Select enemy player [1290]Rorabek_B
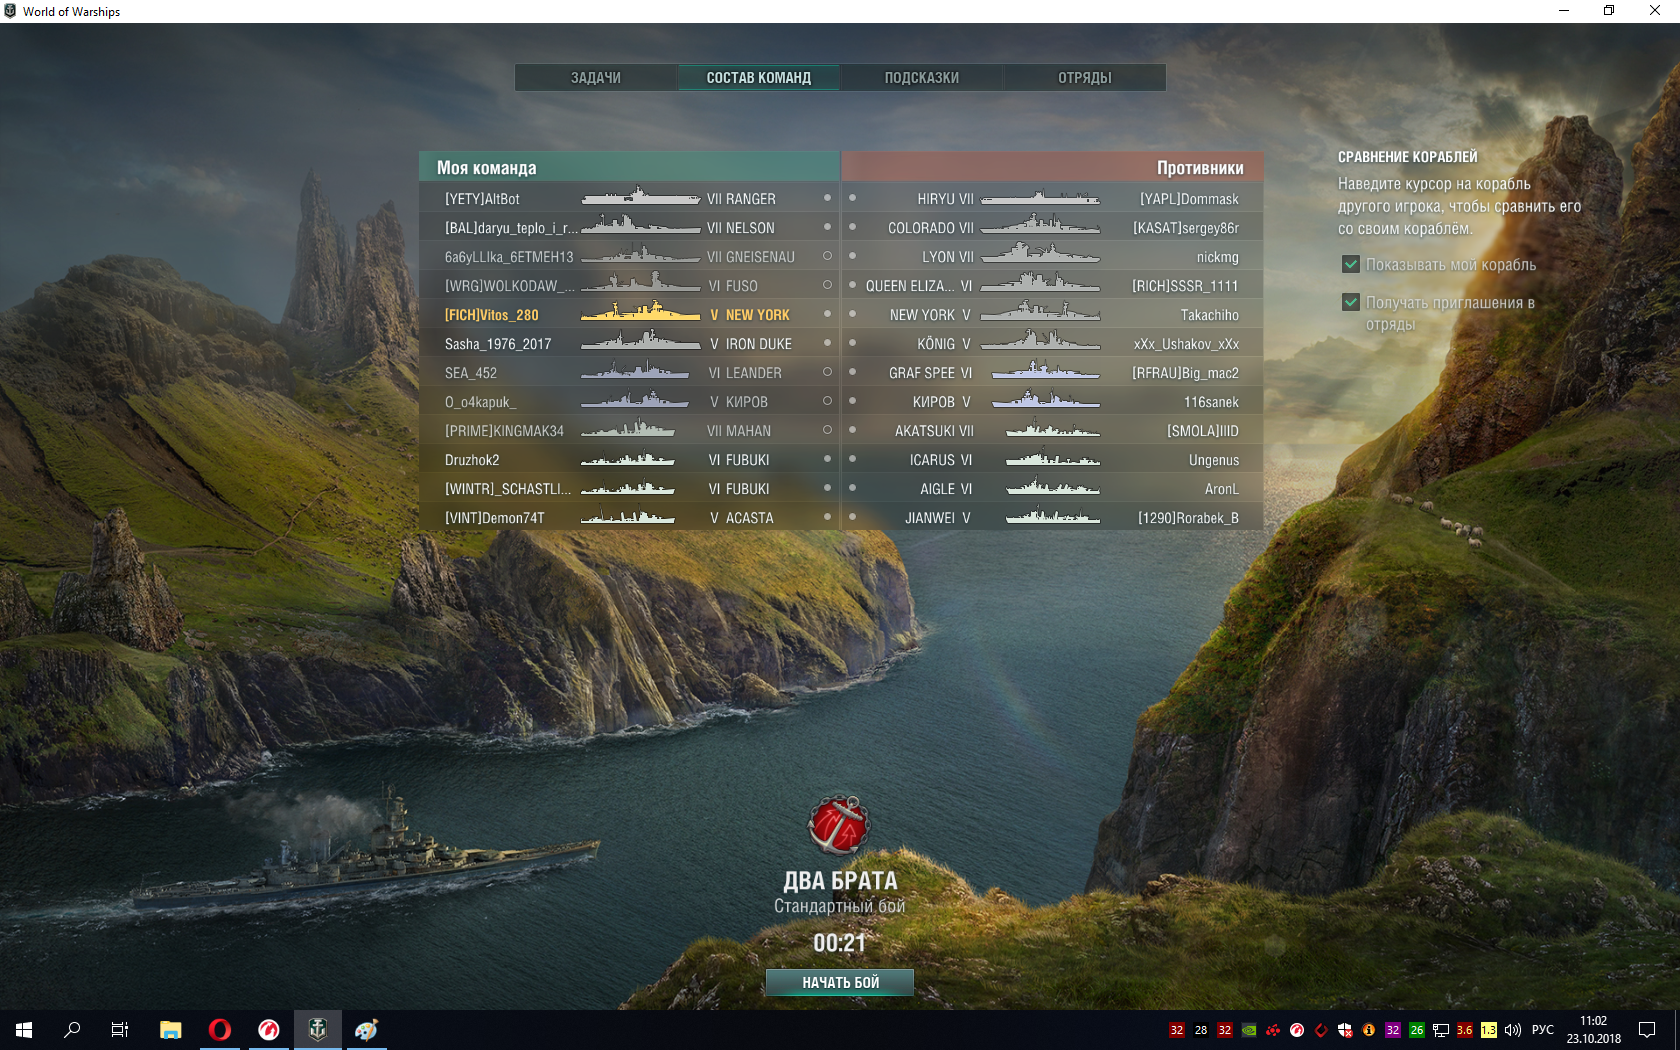This screenshot has height=1050, width=1680. coord(1188,518)
